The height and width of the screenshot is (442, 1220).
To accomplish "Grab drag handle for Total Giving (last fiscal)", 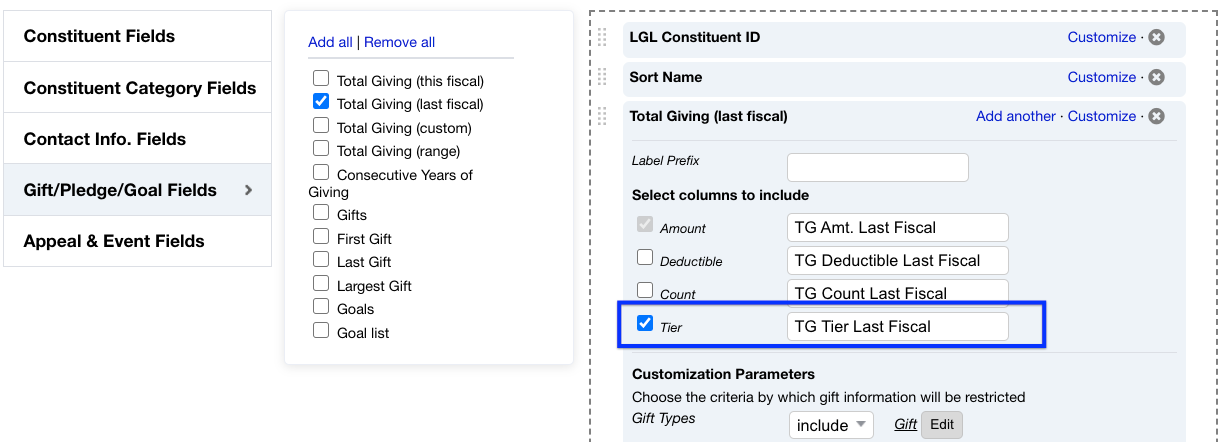I will pos(602,116).
